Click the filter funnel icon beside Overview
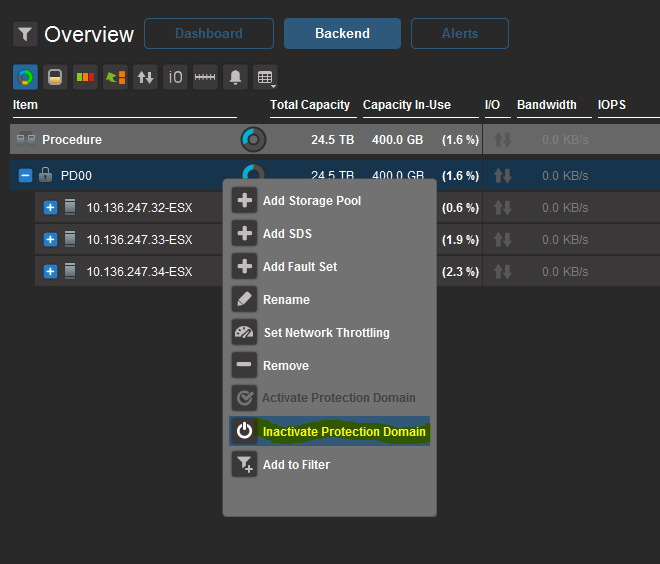 tap(25, 34)
